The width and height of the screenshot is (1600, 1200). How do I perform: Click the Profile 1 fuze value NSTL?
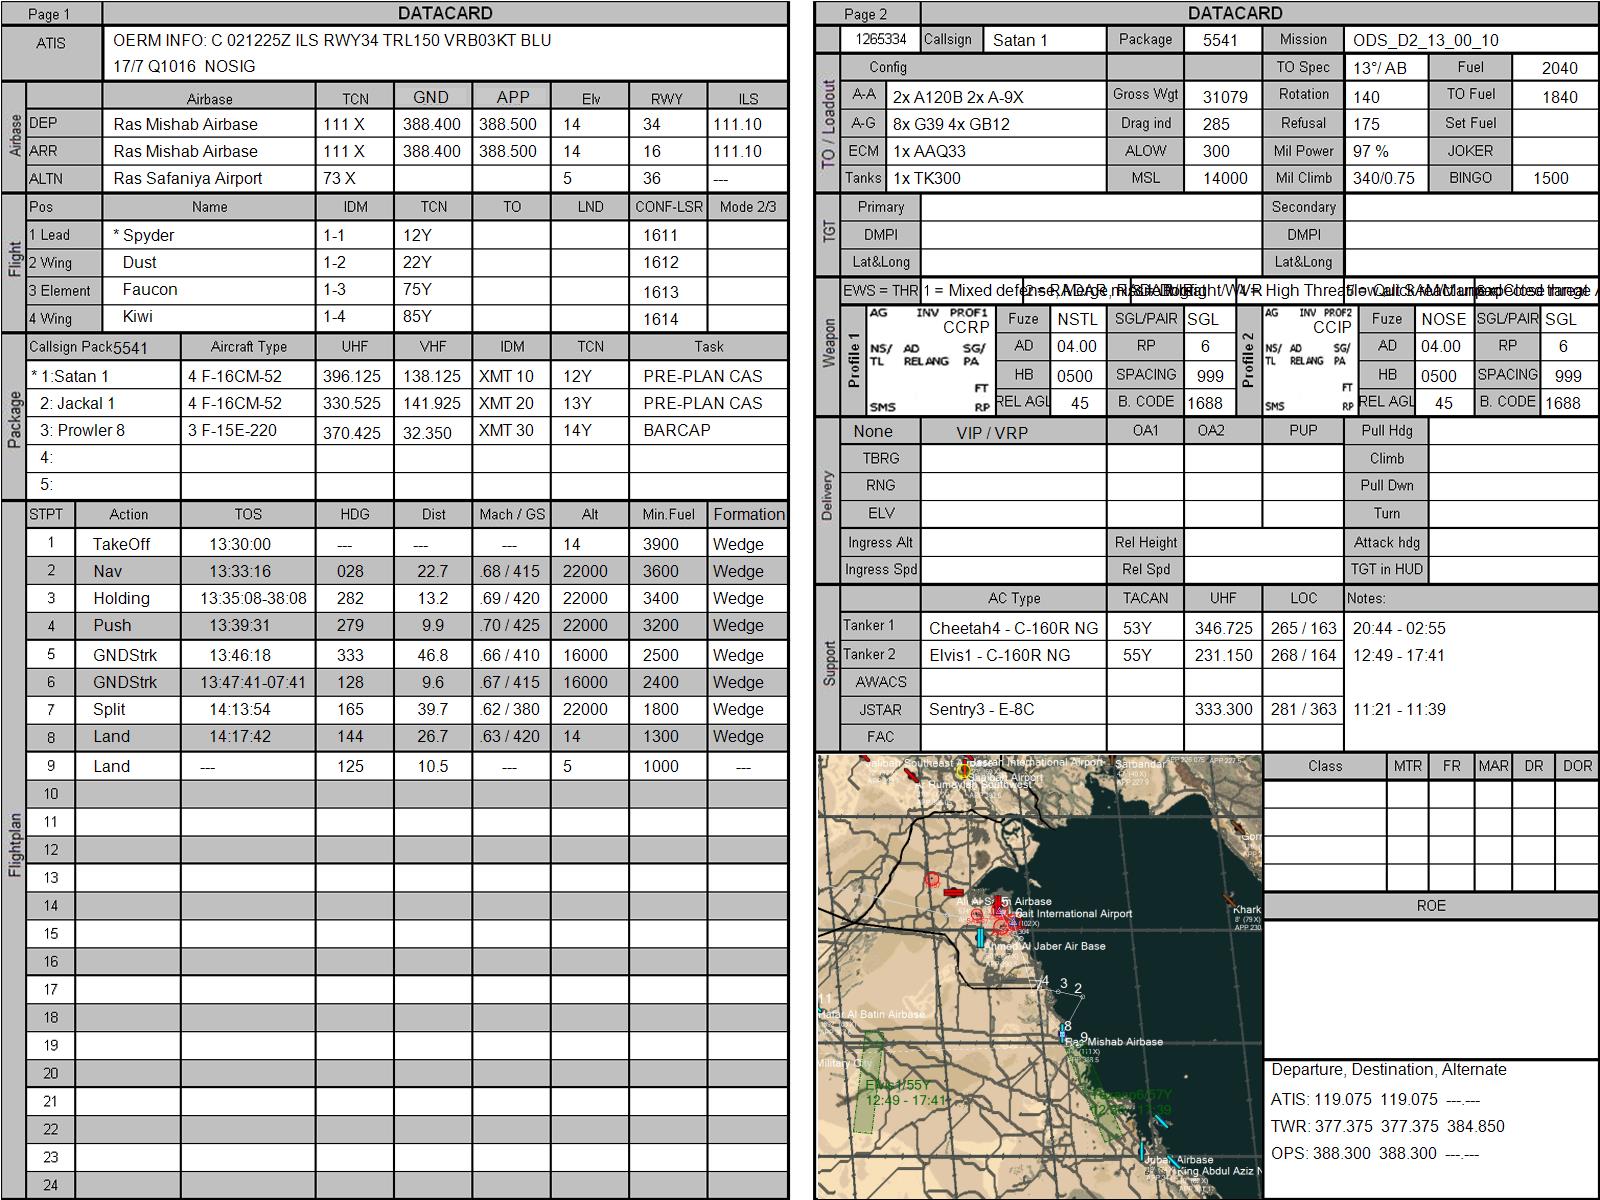[1077, 319]
